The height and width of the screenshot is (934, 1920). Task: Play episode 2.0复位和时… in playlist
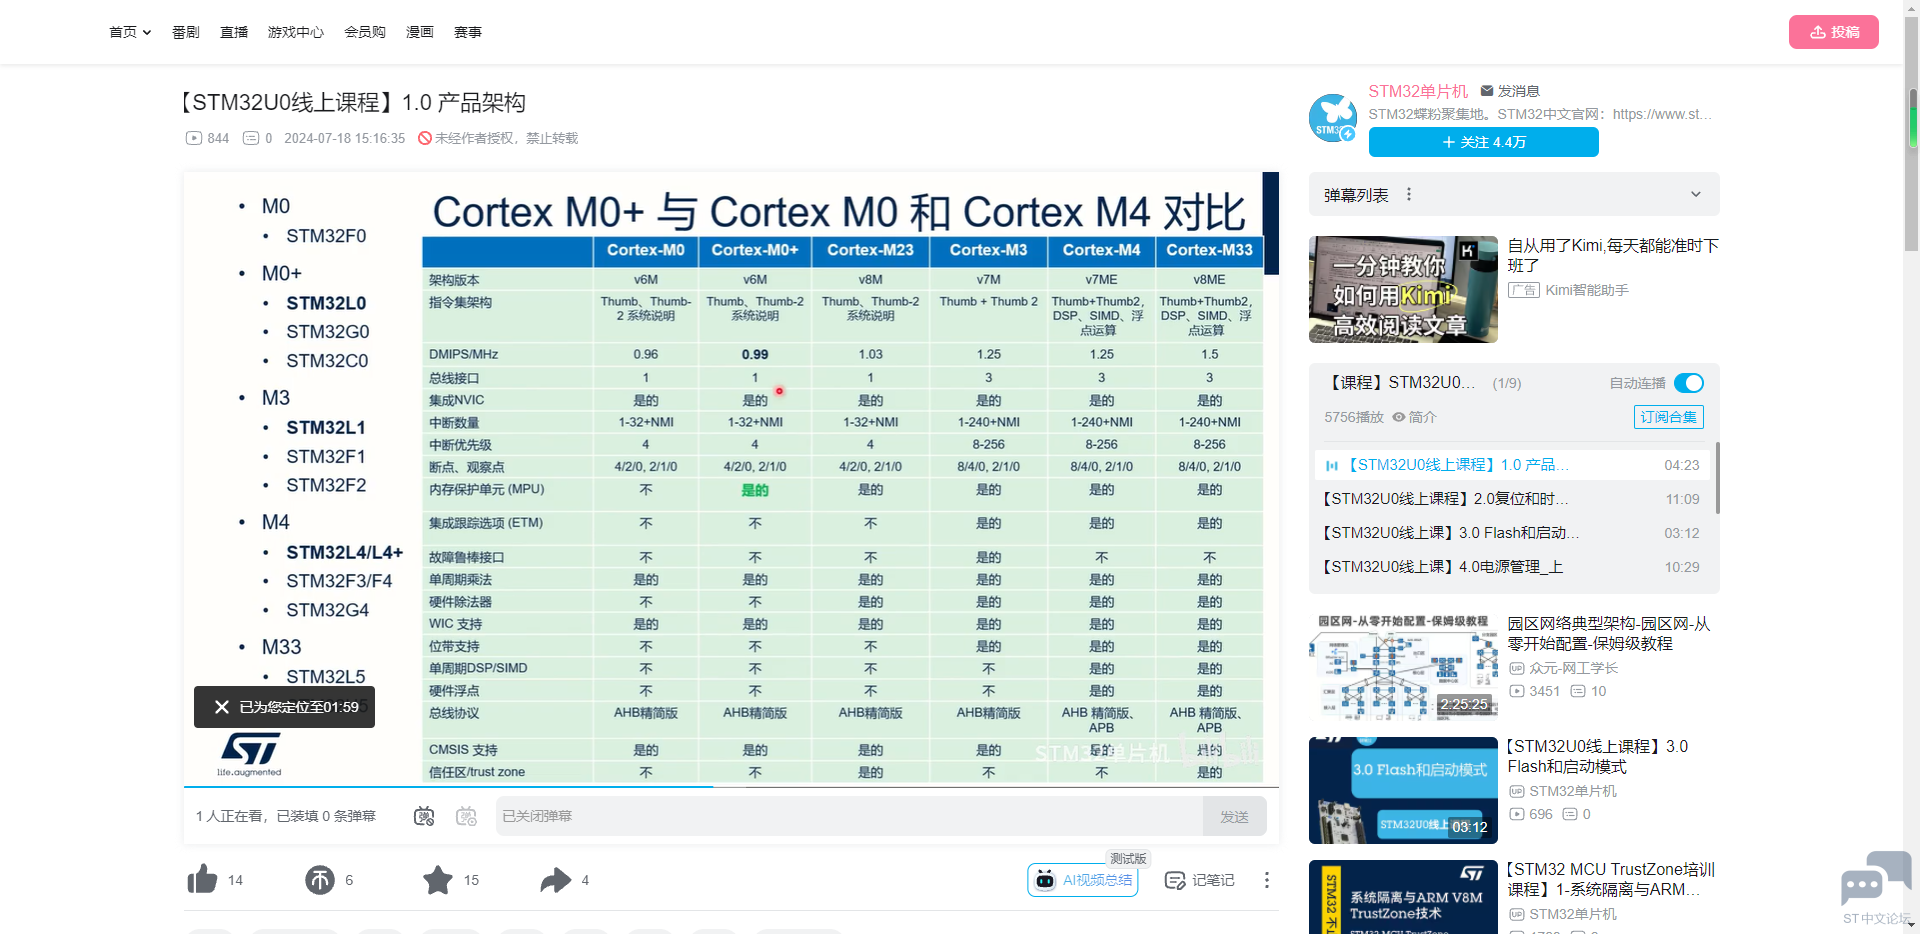click(x=1511, y=499)
